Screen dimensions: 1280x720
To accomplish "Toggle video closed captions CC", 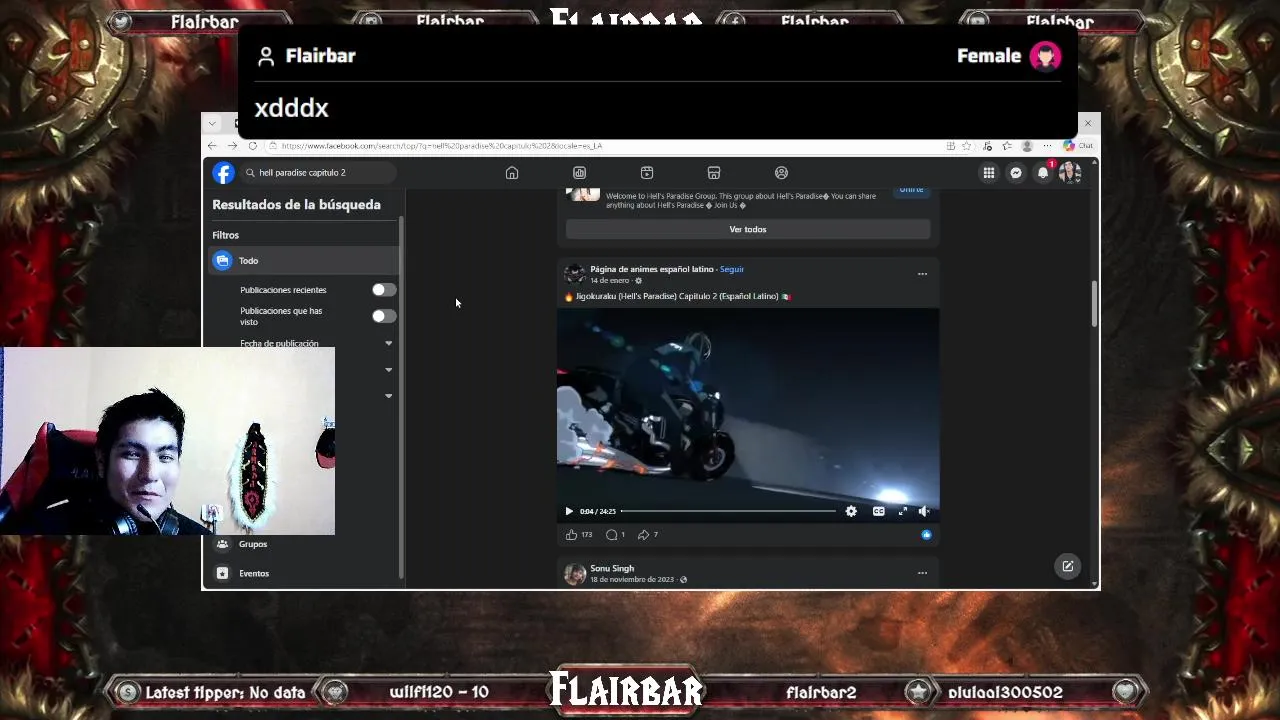I will [x=878, y=511].
